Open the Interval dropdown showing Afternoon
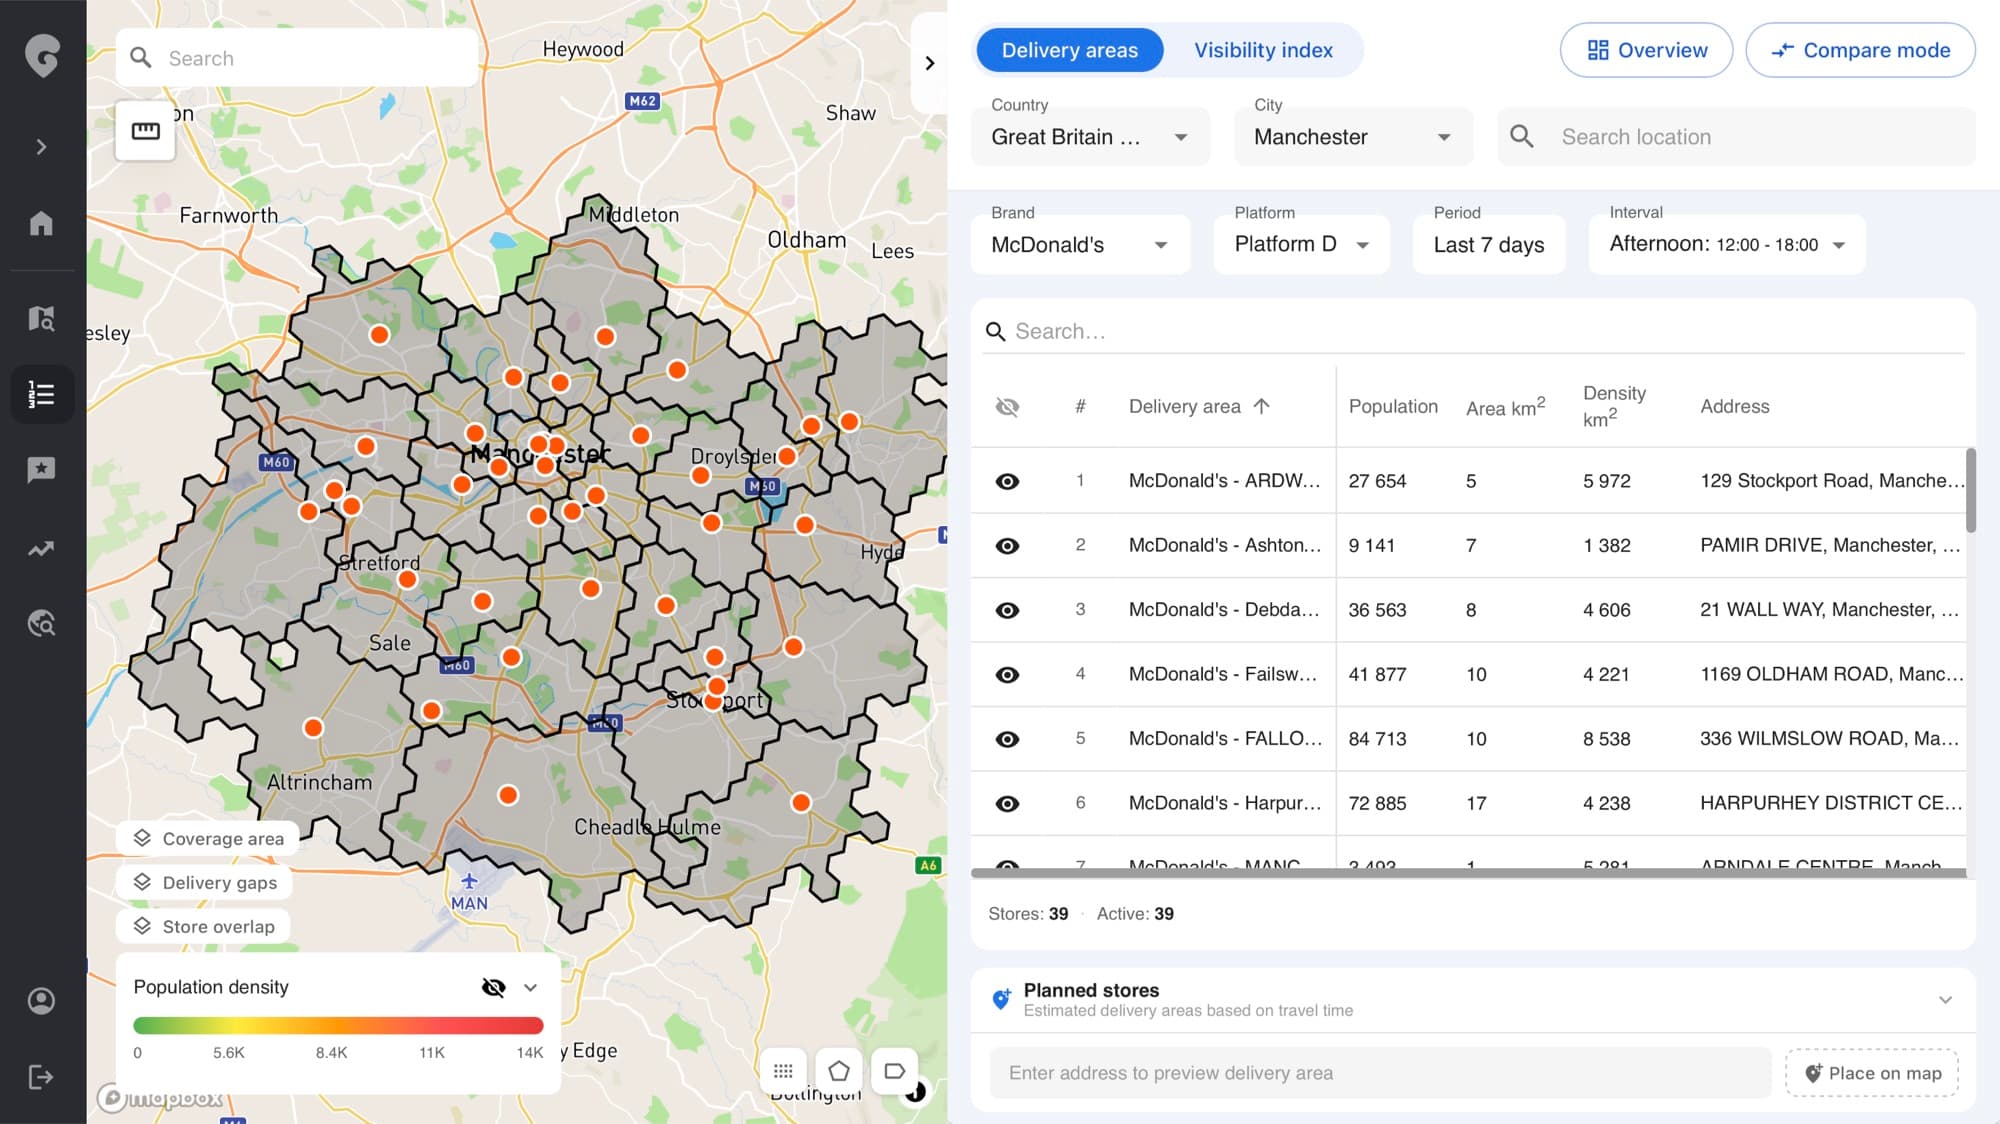Viewport: 2000px width, 1124px height. [1727, 244]
